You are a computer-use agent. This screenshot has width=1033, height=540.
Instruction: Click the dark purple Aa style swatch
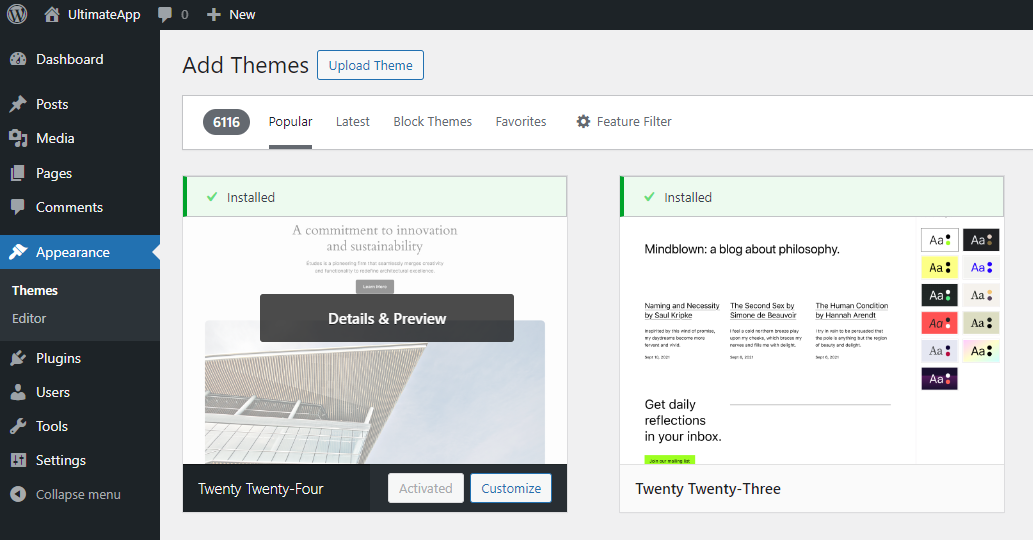pos(939,379)
